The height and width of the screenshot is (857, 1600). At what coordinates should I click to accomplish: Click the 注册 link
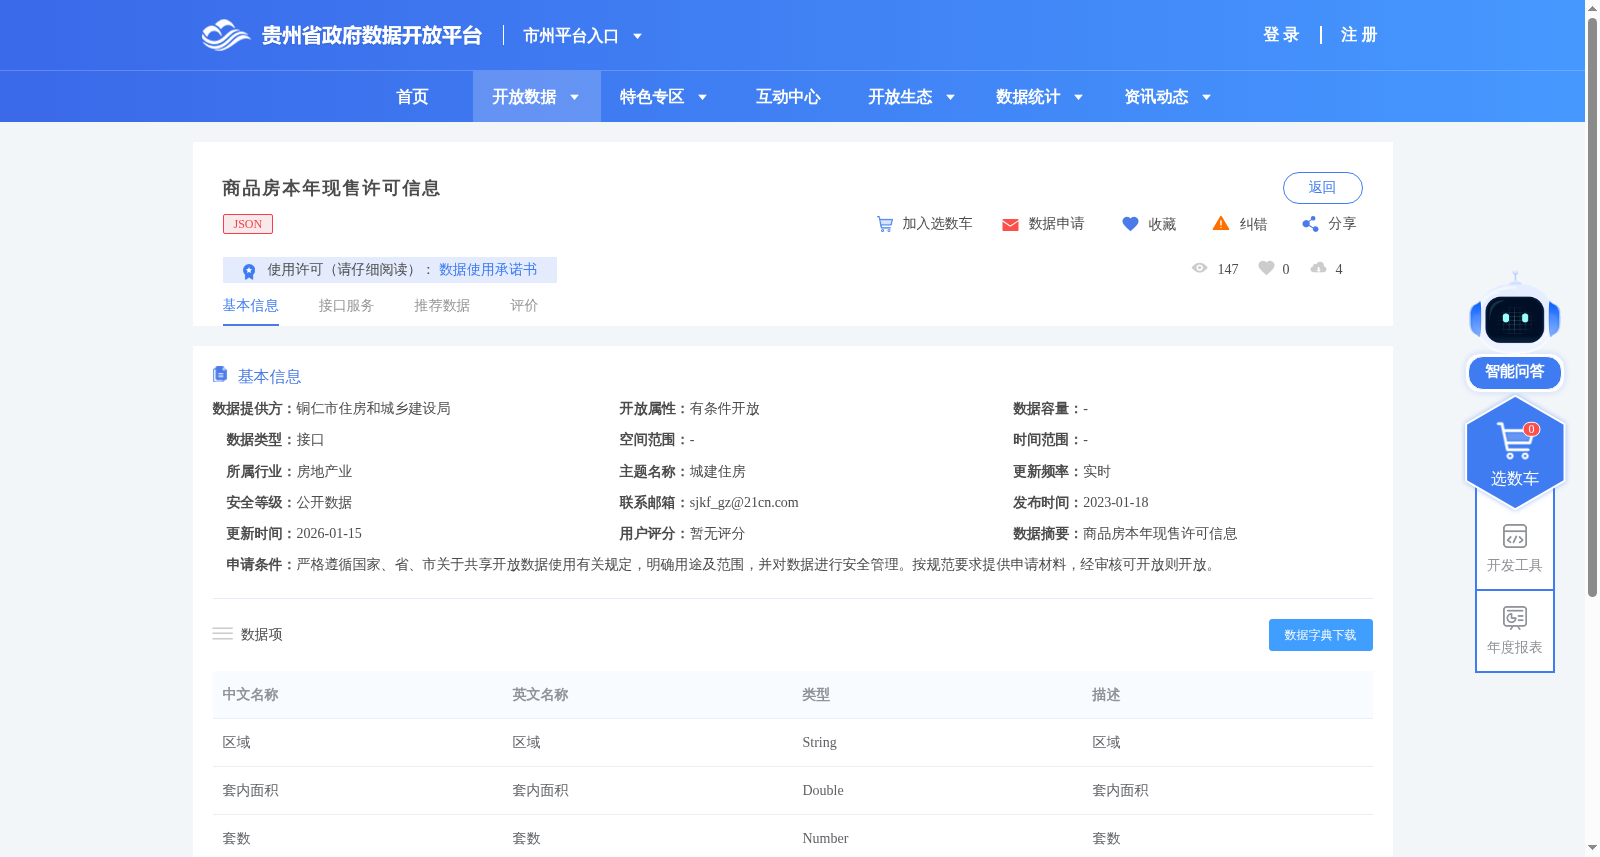point(1359,35)
